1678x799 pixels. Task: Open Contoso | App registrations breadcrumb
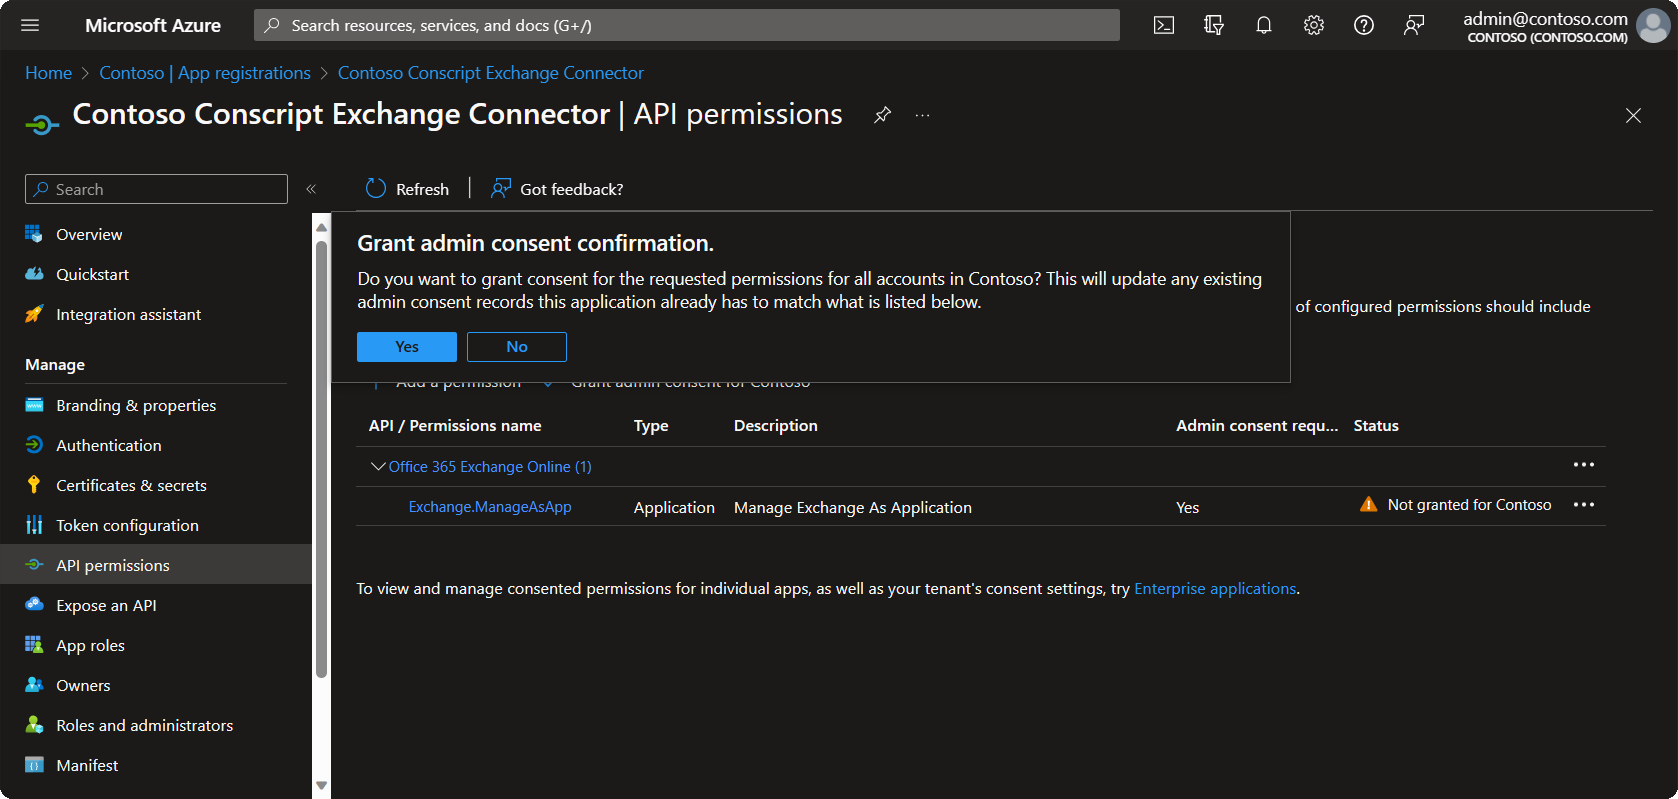(205, 73)
